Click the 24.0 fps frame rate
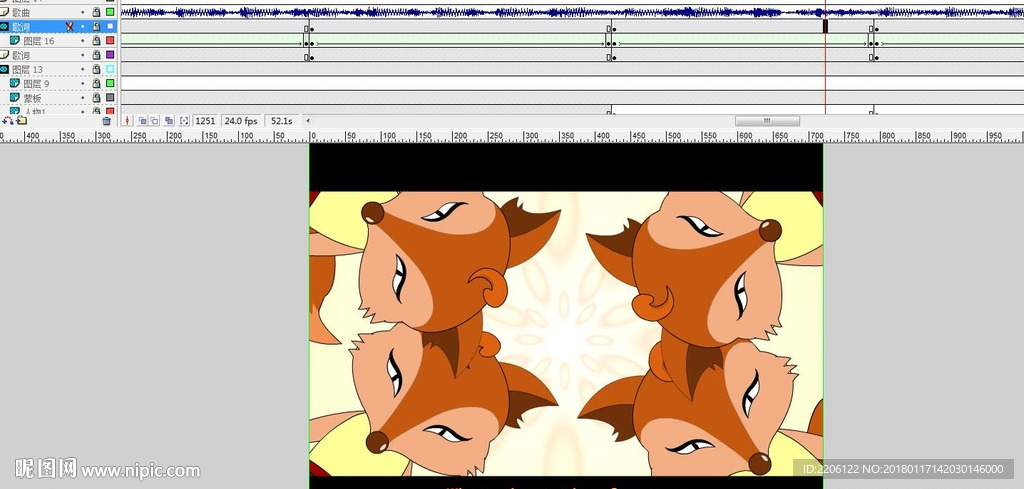 pos(241,121)
